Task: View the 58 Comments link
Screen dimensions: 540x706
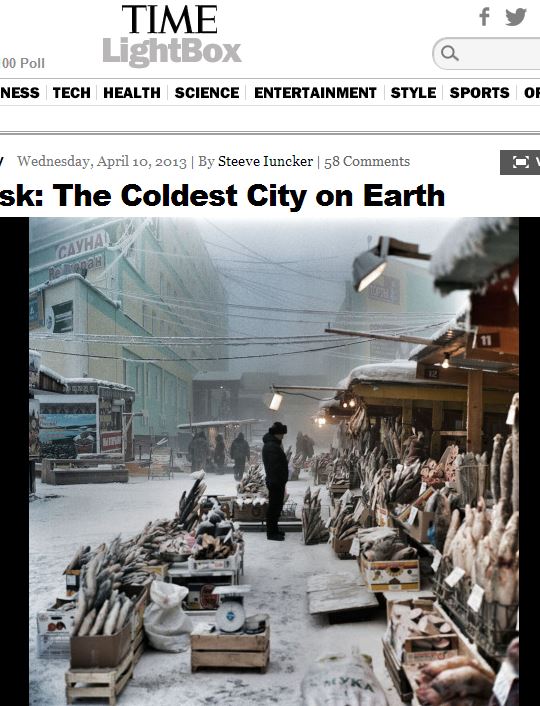Action: 367,161
